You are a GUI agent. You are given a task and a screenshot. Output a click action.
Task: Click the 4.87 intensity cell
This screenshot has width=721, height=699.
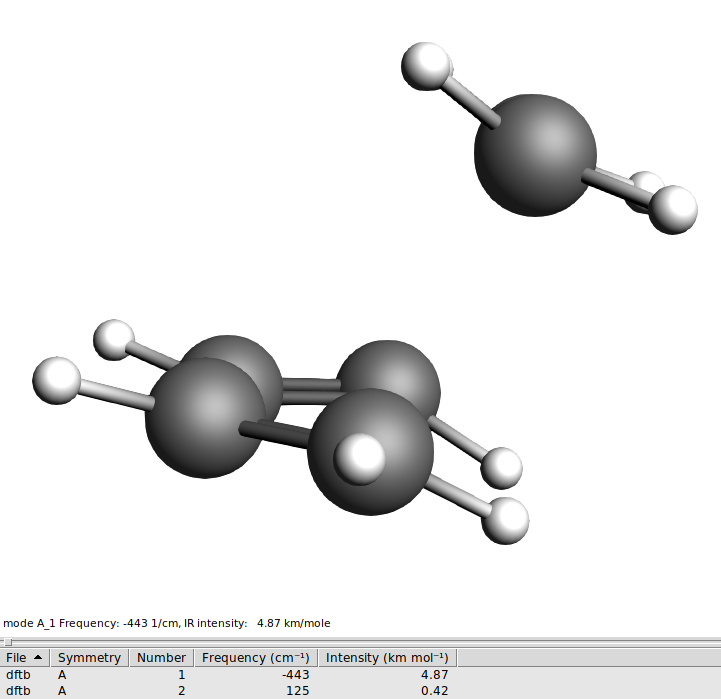click(433, 675)
